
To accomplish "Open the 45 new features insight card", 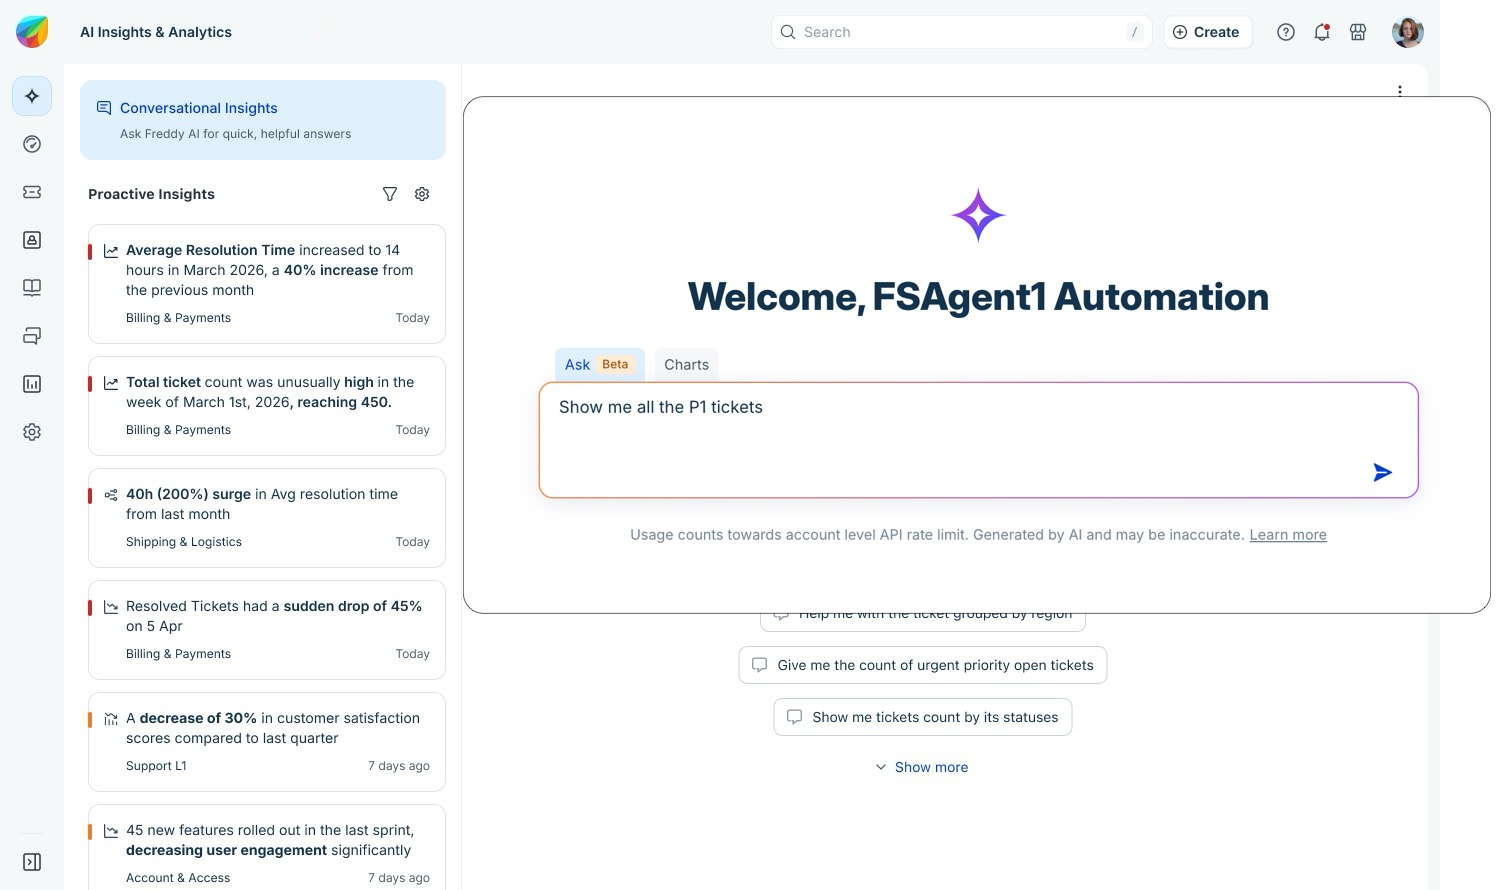I will point(267,847).
